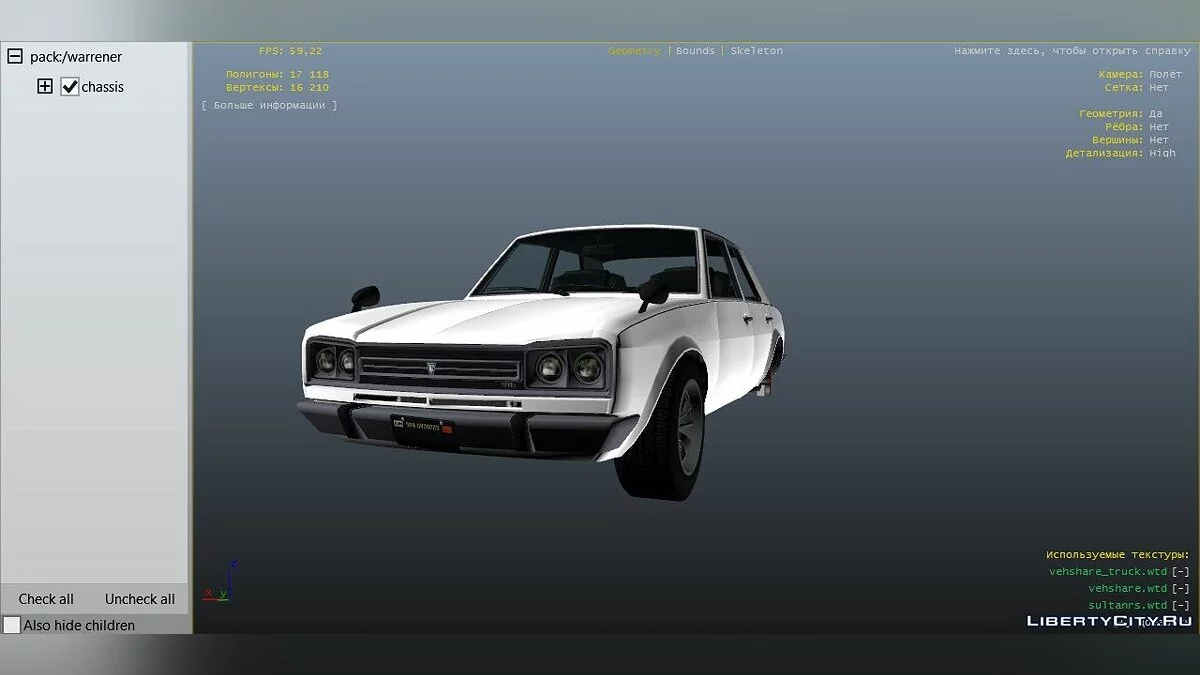The height and width of the screenshot is (675, 1200).
Task: Open the Skeleton view tab
Action: [x=756, y=51]
